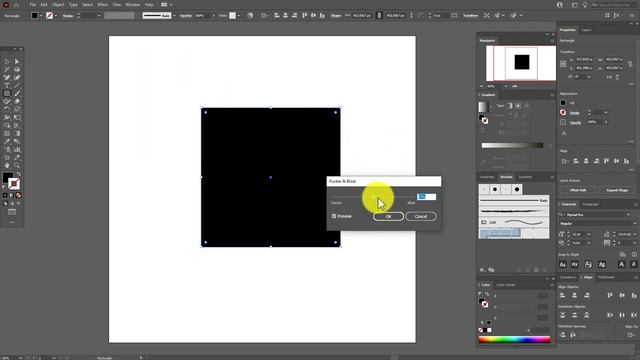Click the gradient ramp slider in Gradient panel

512,145
